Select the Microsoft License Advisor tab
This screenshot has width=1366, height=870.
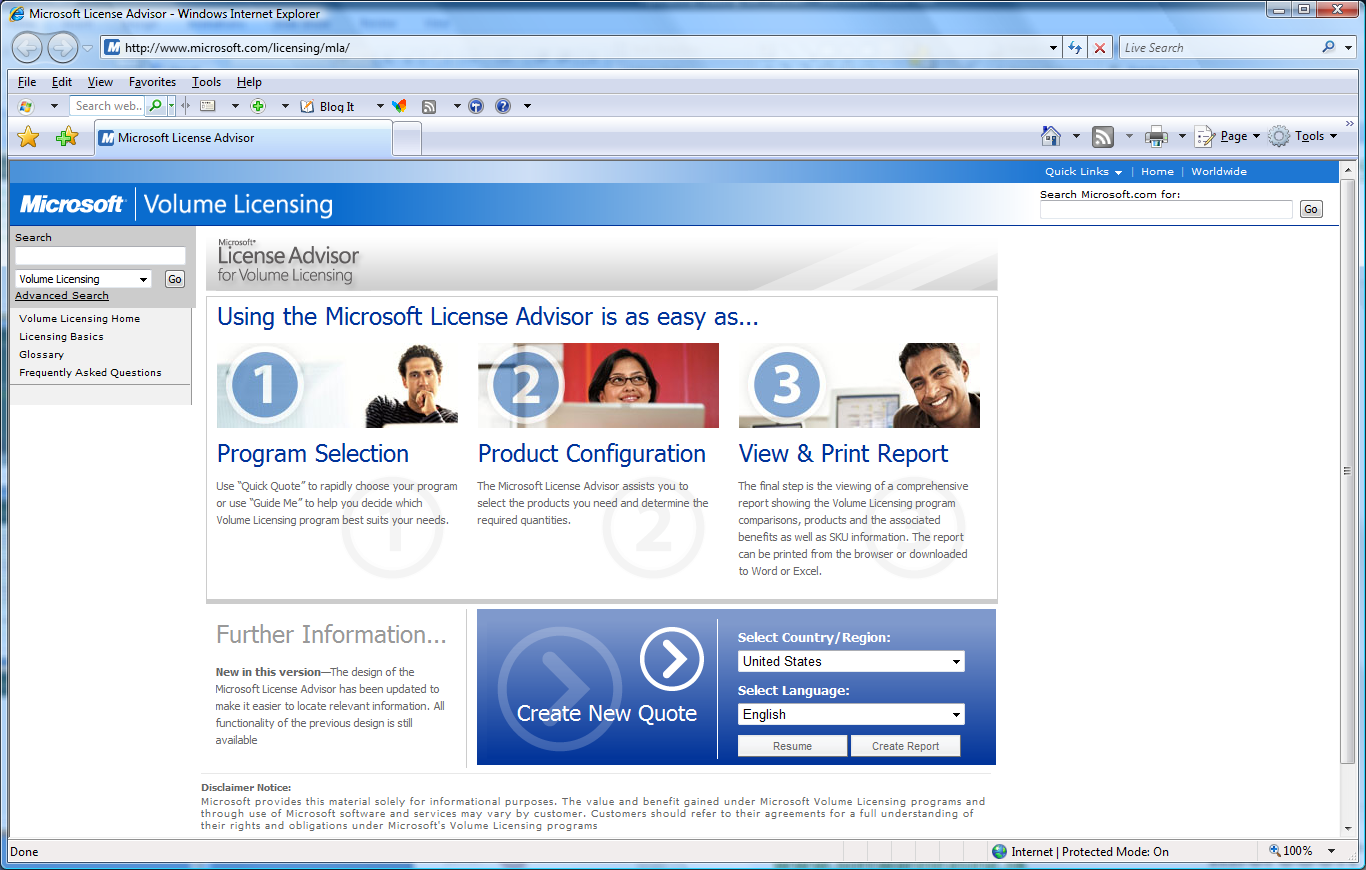coord(243,138)
